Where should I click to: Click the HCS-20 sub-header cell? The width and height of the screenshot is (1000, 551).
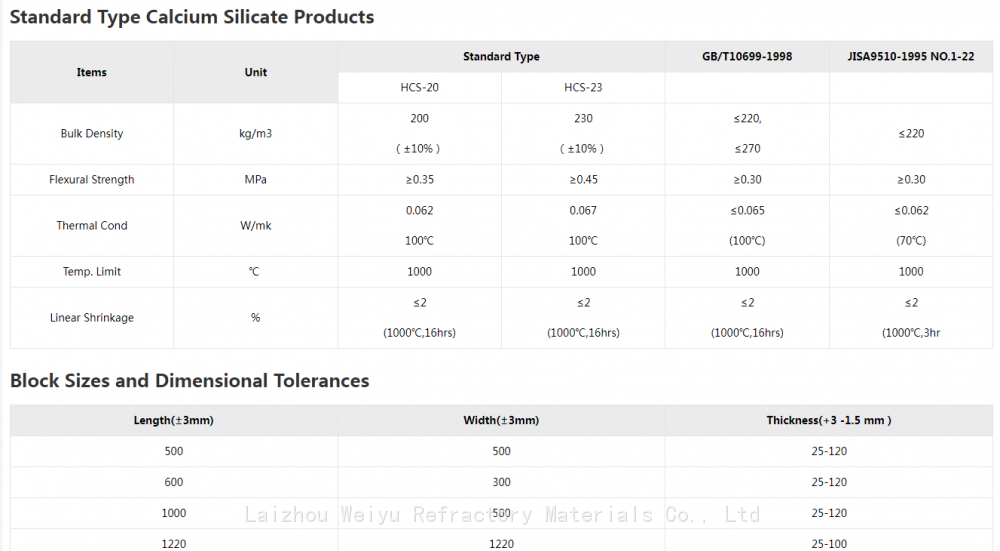[x=419, y=88]
